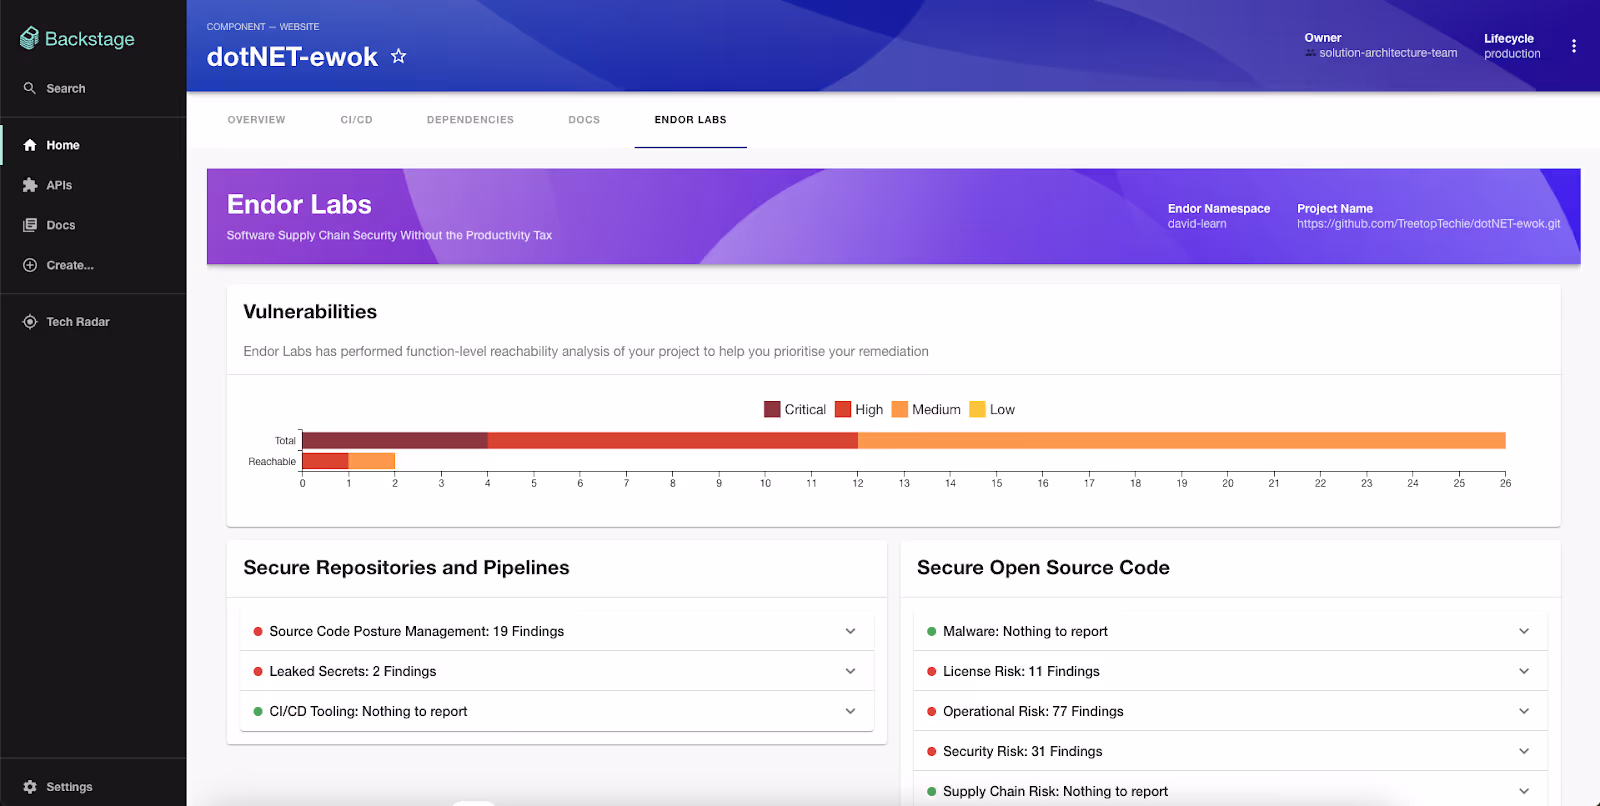Screen dimensions: 1600x806
Task: Toggle Medium series in chart legend
Action: [926, 409]
